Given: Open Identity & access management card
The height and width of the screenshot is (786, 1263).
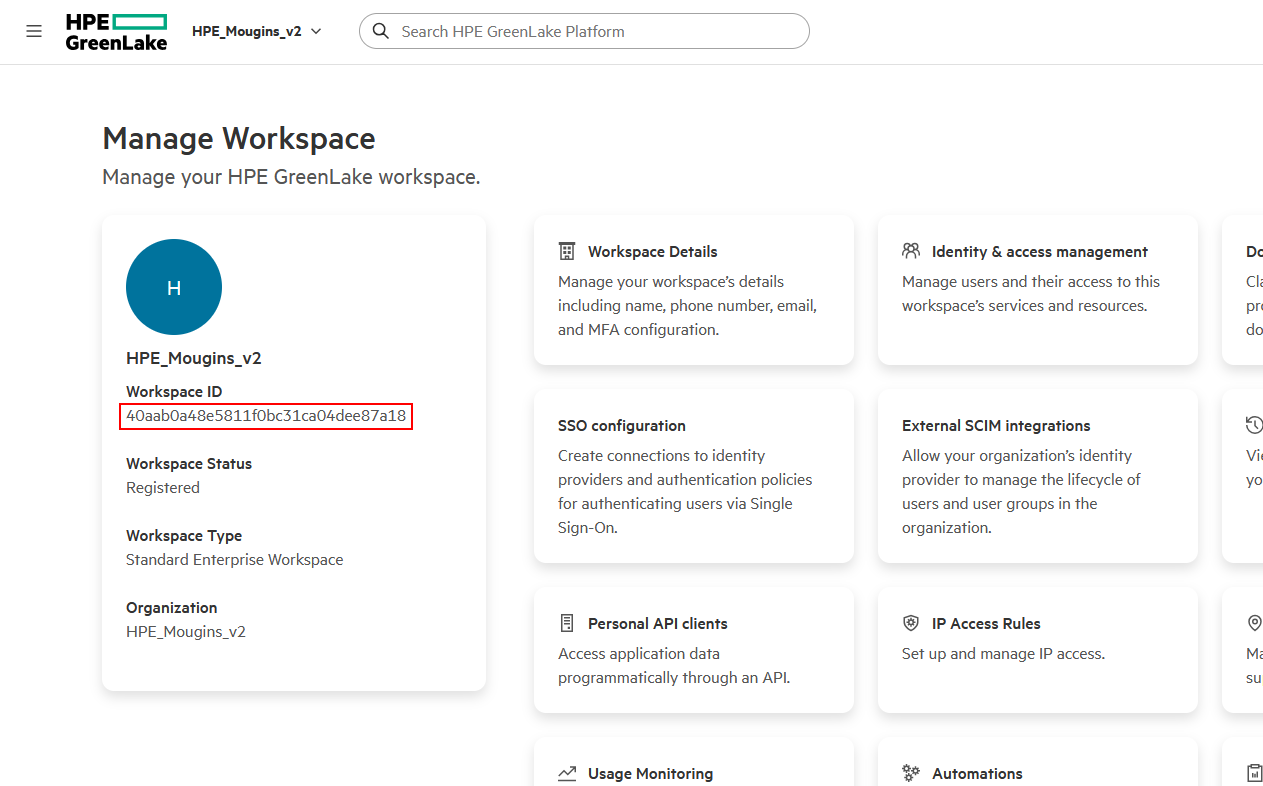Looking at the screenshot, I should click(x=1037, y=290).
